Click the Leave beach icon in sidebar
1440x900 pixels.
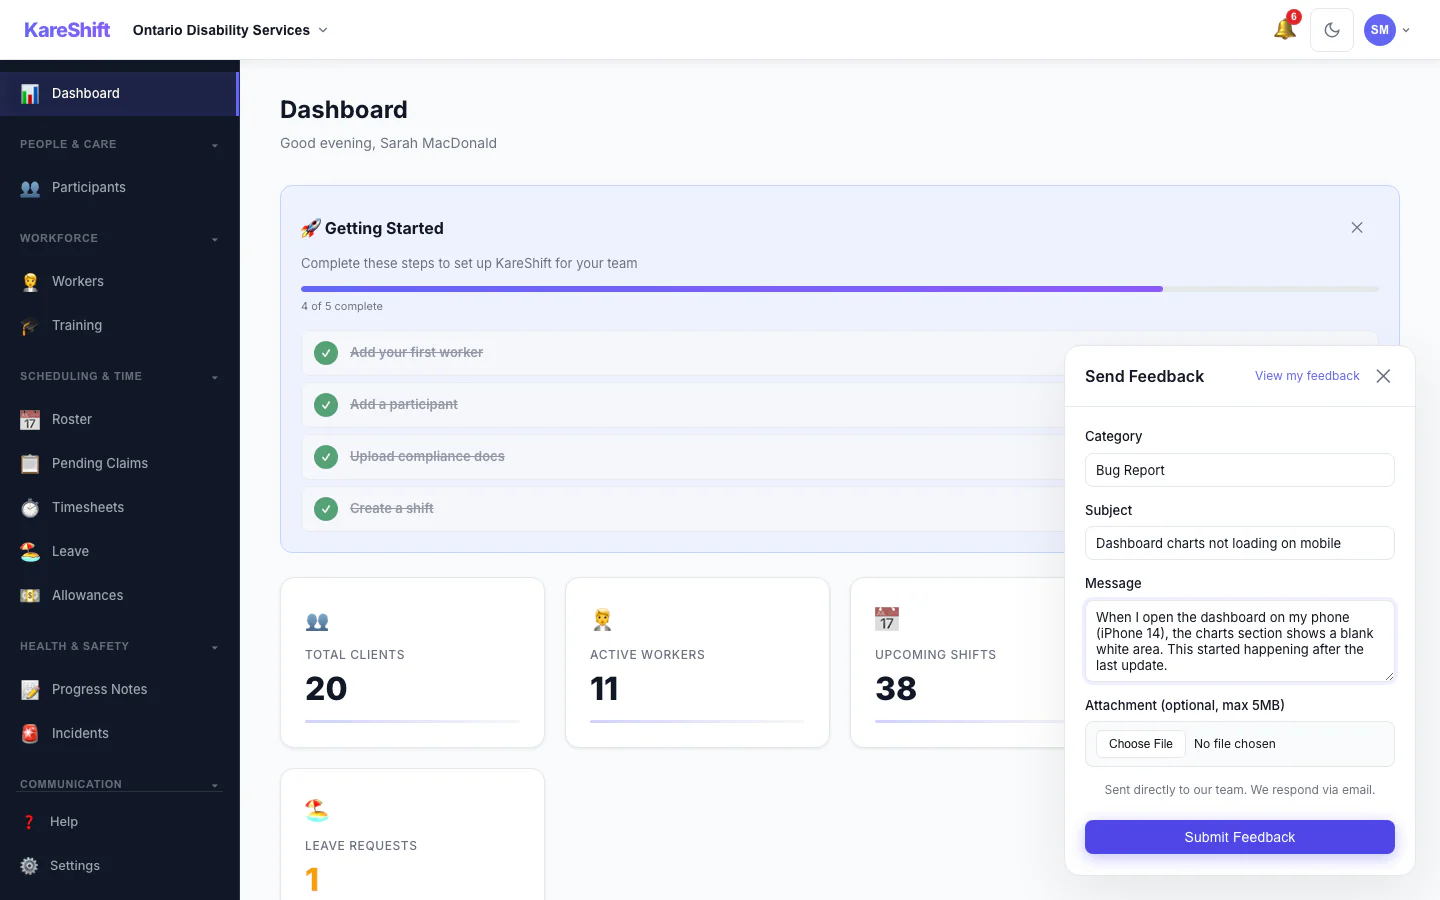[x=30, y=552]
